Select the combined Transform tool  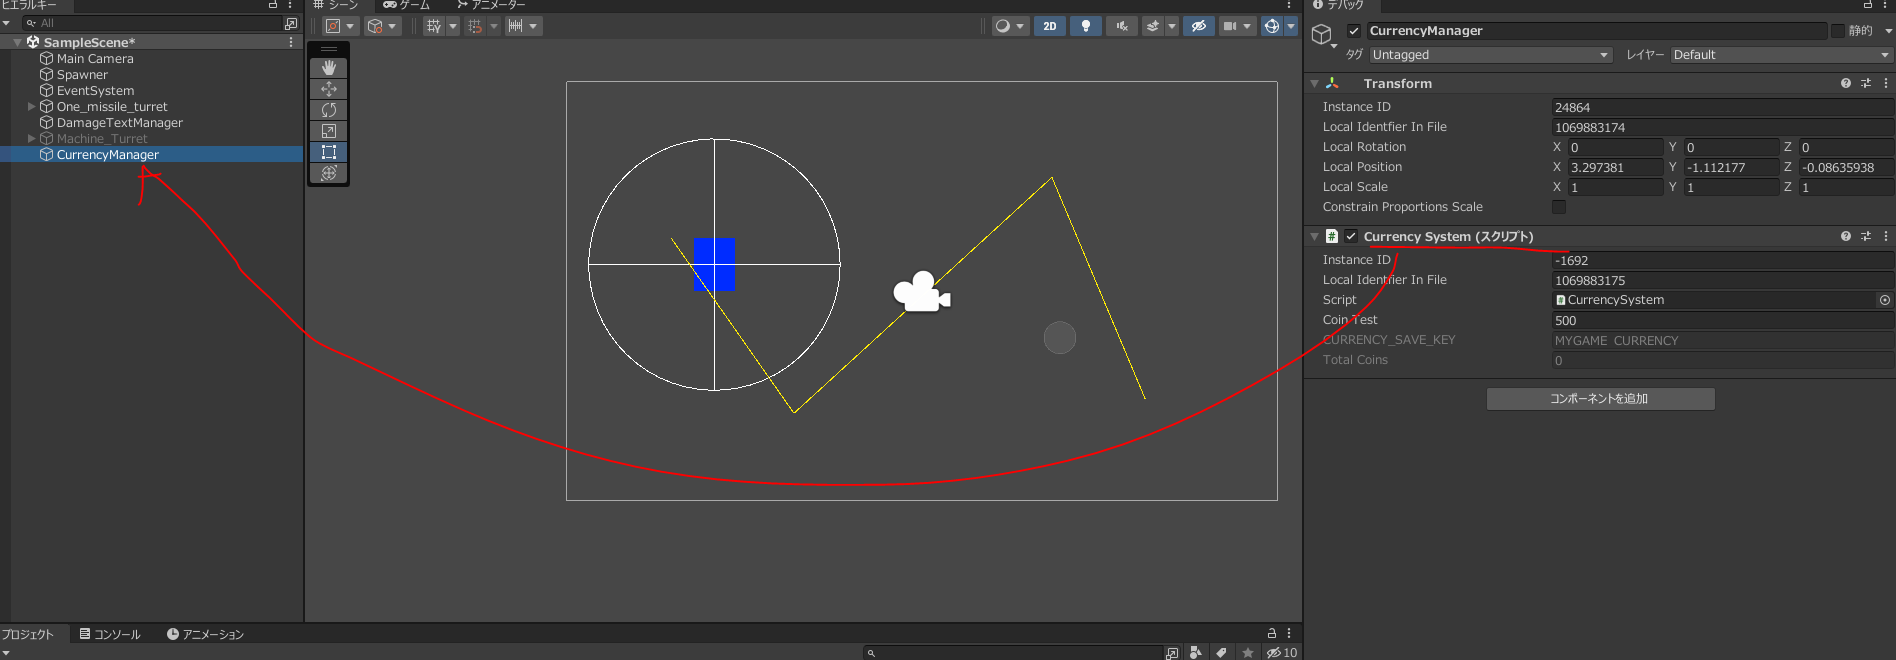(x=329, y=173)
